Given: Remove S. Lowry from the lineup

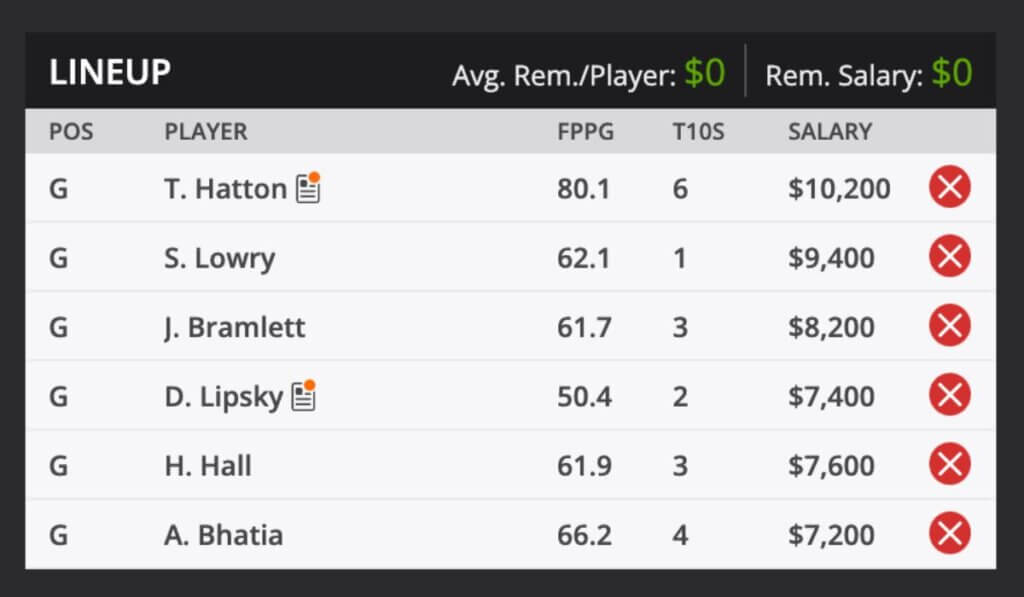Looking at the screenshot, I should (948, 257).
